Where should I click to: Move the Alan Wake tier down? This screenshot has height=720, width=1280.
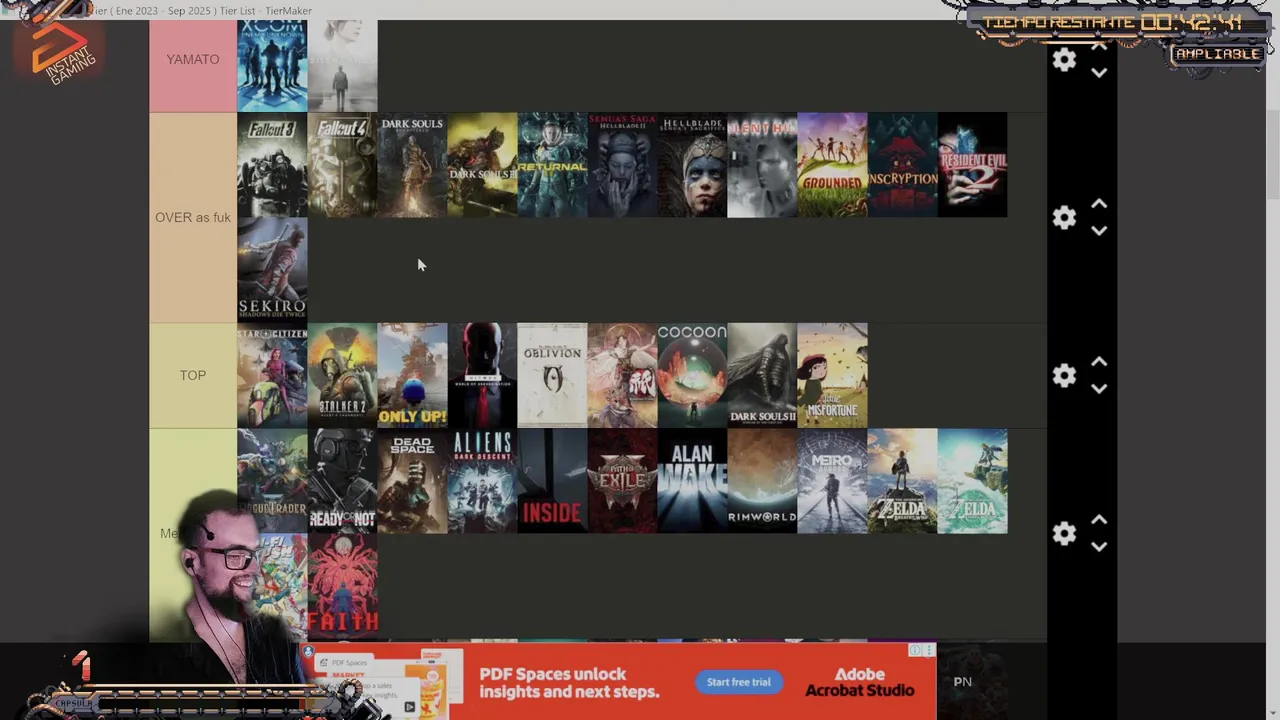click(1099, 547)
